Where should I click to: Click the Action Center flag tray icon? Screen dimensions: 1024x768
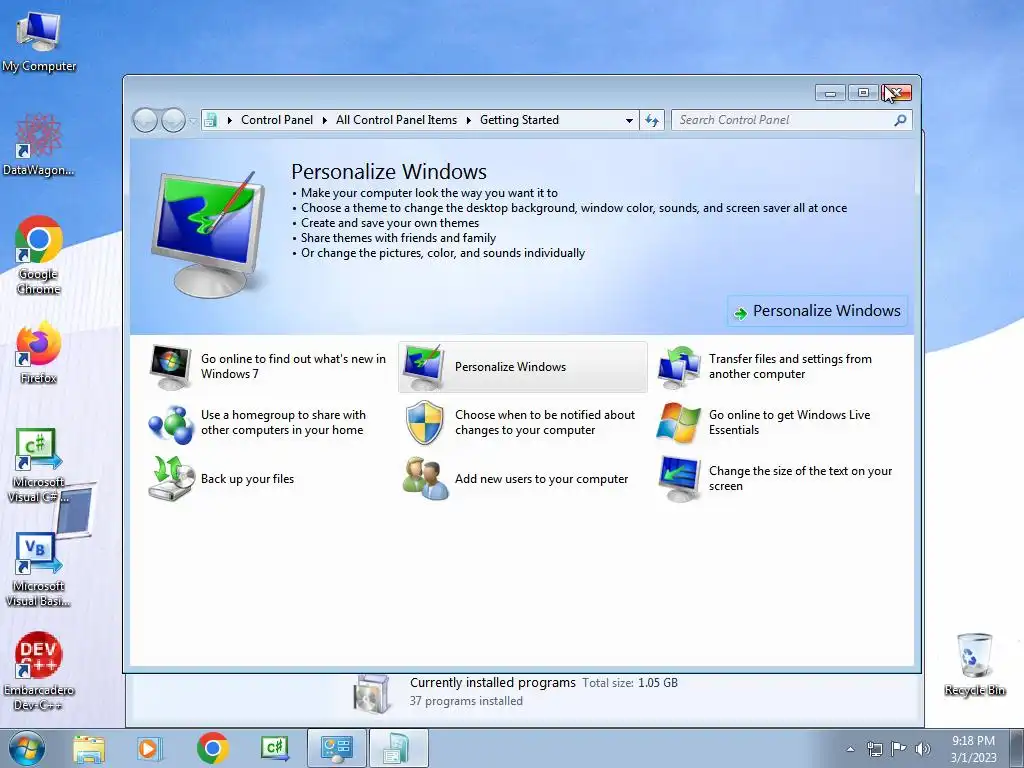[x=899, y=749]
